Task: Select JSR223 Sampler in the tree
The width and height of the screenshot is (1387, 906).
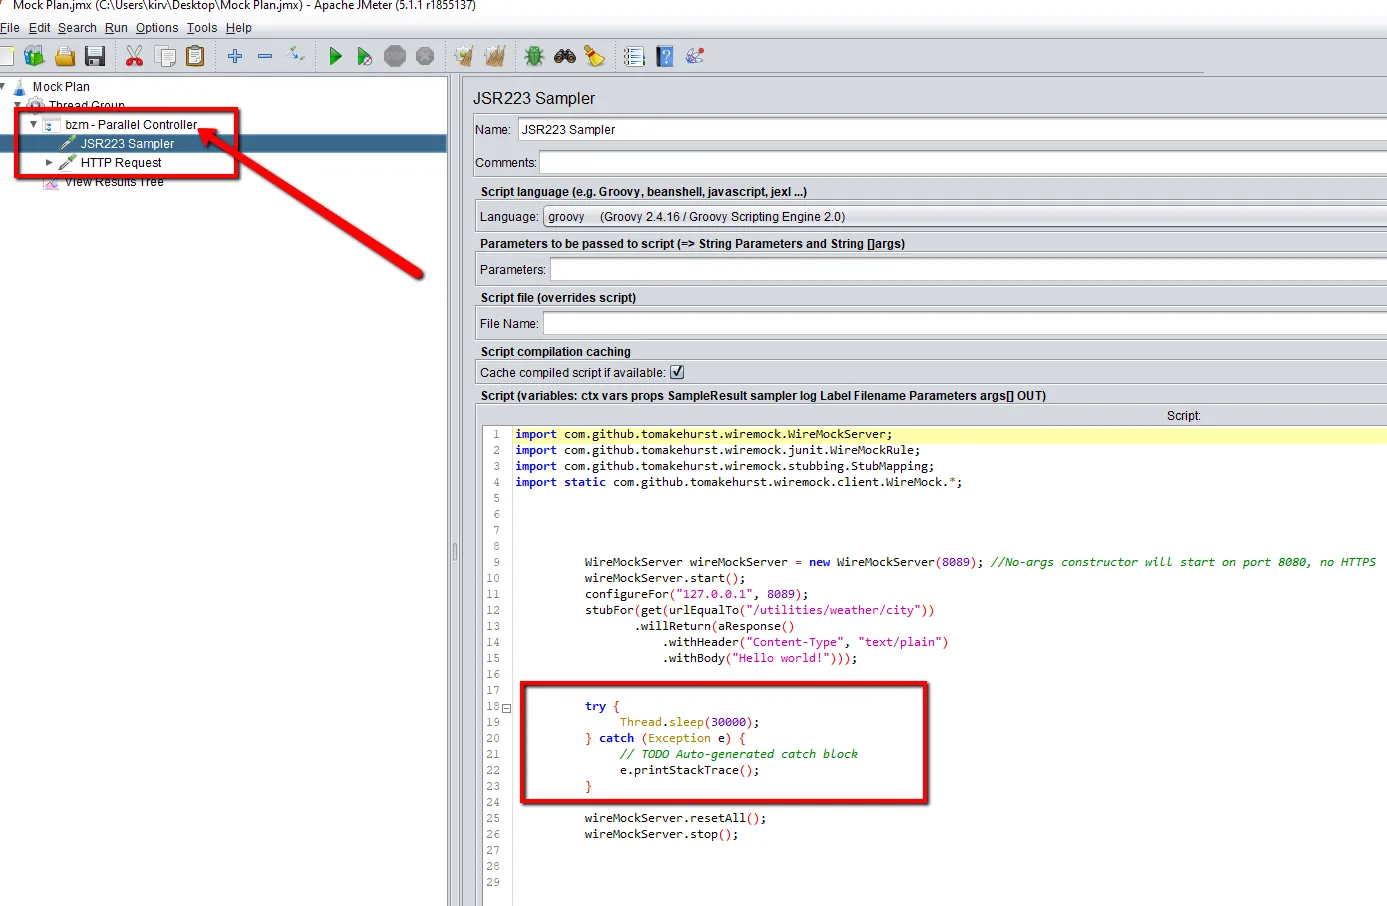Action: (x=127, y=144)
